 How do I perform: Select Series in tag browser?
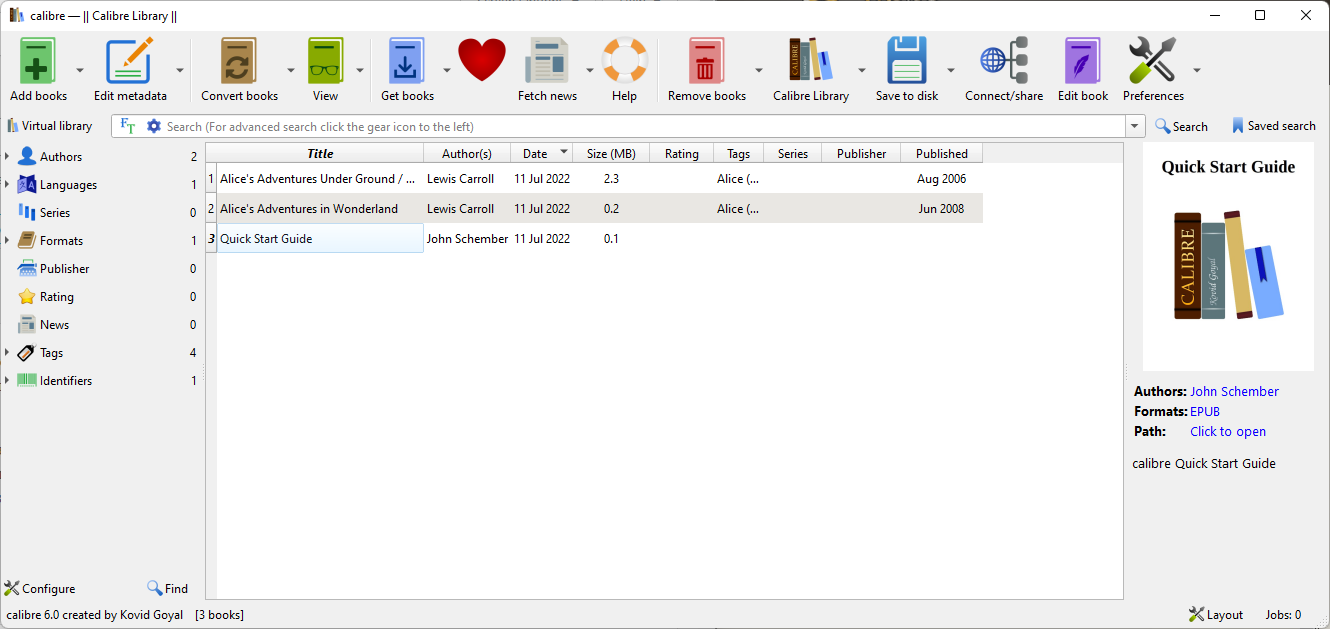tap(55, 213)
